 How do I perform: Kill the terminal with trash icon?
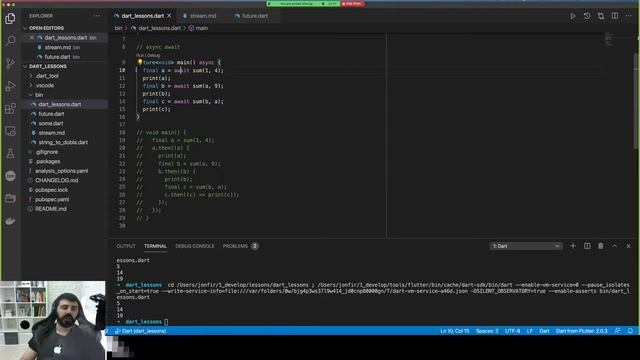[x=601, y=246]
